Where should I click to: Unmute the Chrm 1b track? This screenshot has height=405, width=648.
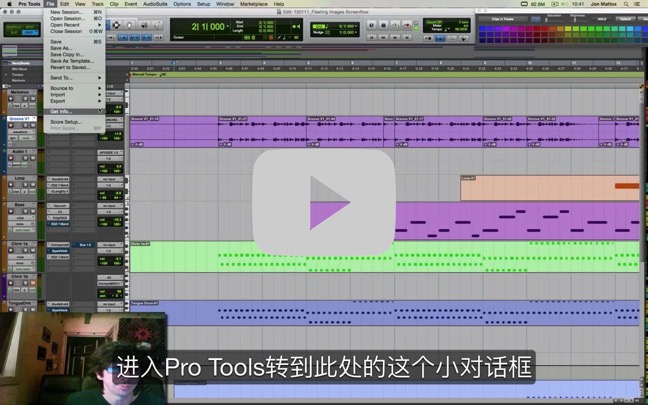(32, 284)
